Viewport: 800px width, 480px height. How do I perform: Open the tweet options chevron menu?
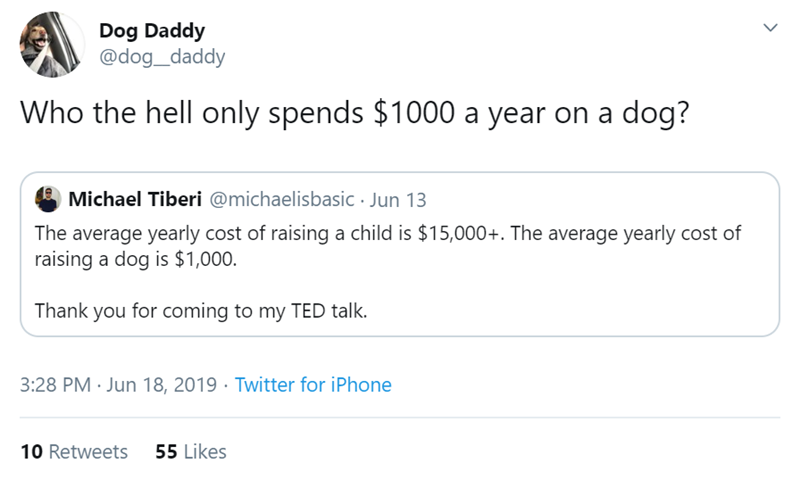[768, 30]
